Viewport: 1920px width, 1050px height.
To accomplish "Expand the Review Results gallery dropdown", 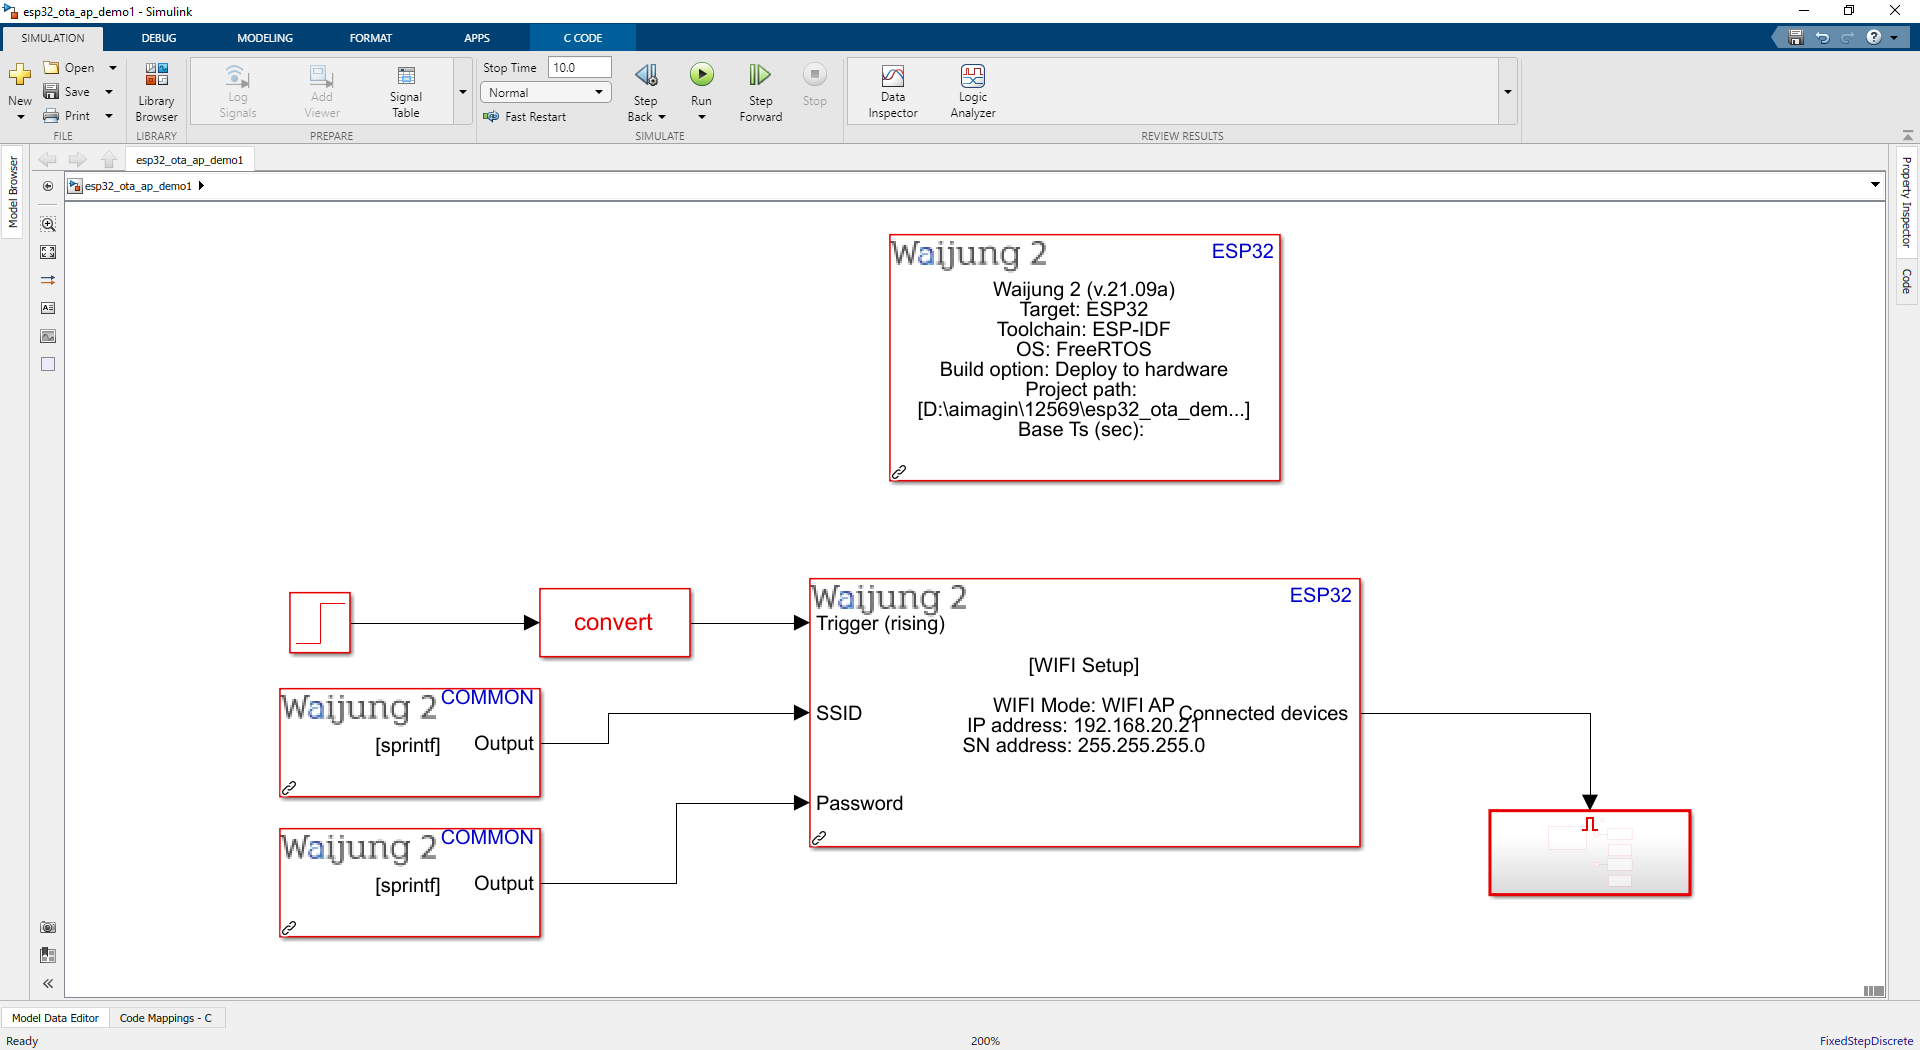I will [1507, 92].
